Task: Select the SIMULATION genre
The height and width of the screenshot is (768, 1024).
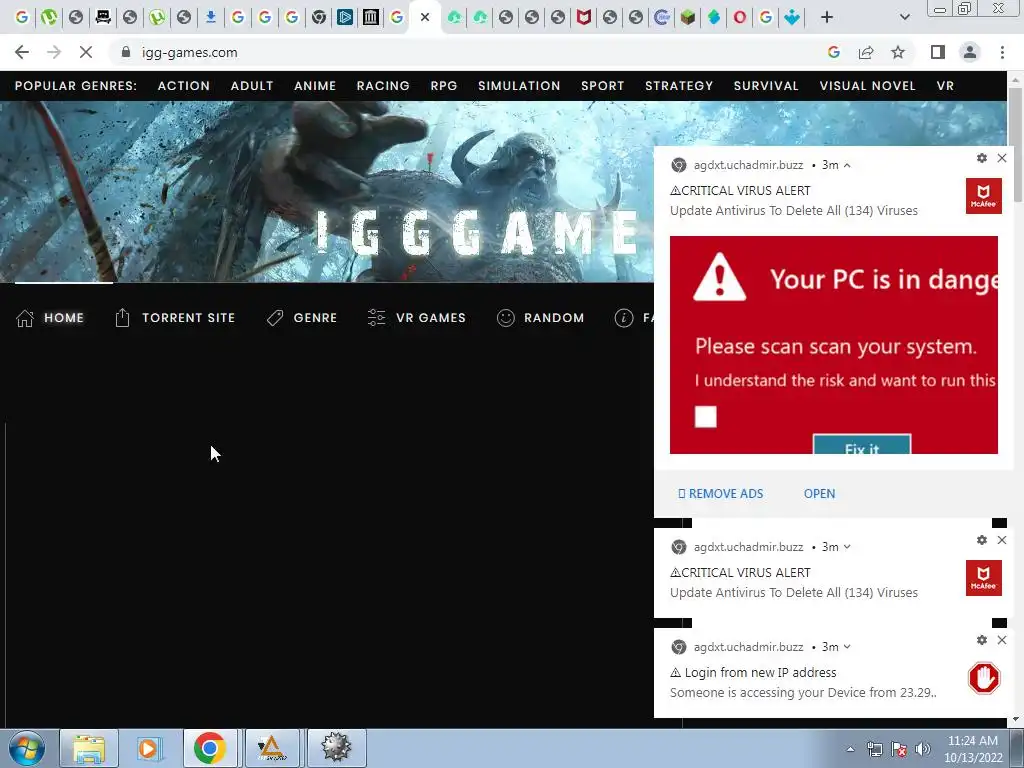Action: click(x=519, y=86)
